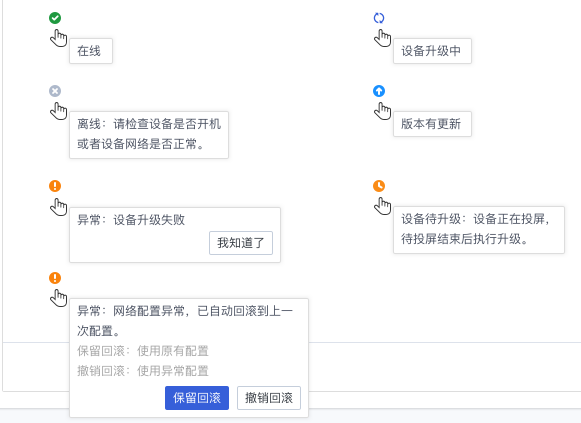The height and width of the screenshot is (423, 581).
Task: Click the 异常：设备升级失败 message text
Action: (131, 220)
